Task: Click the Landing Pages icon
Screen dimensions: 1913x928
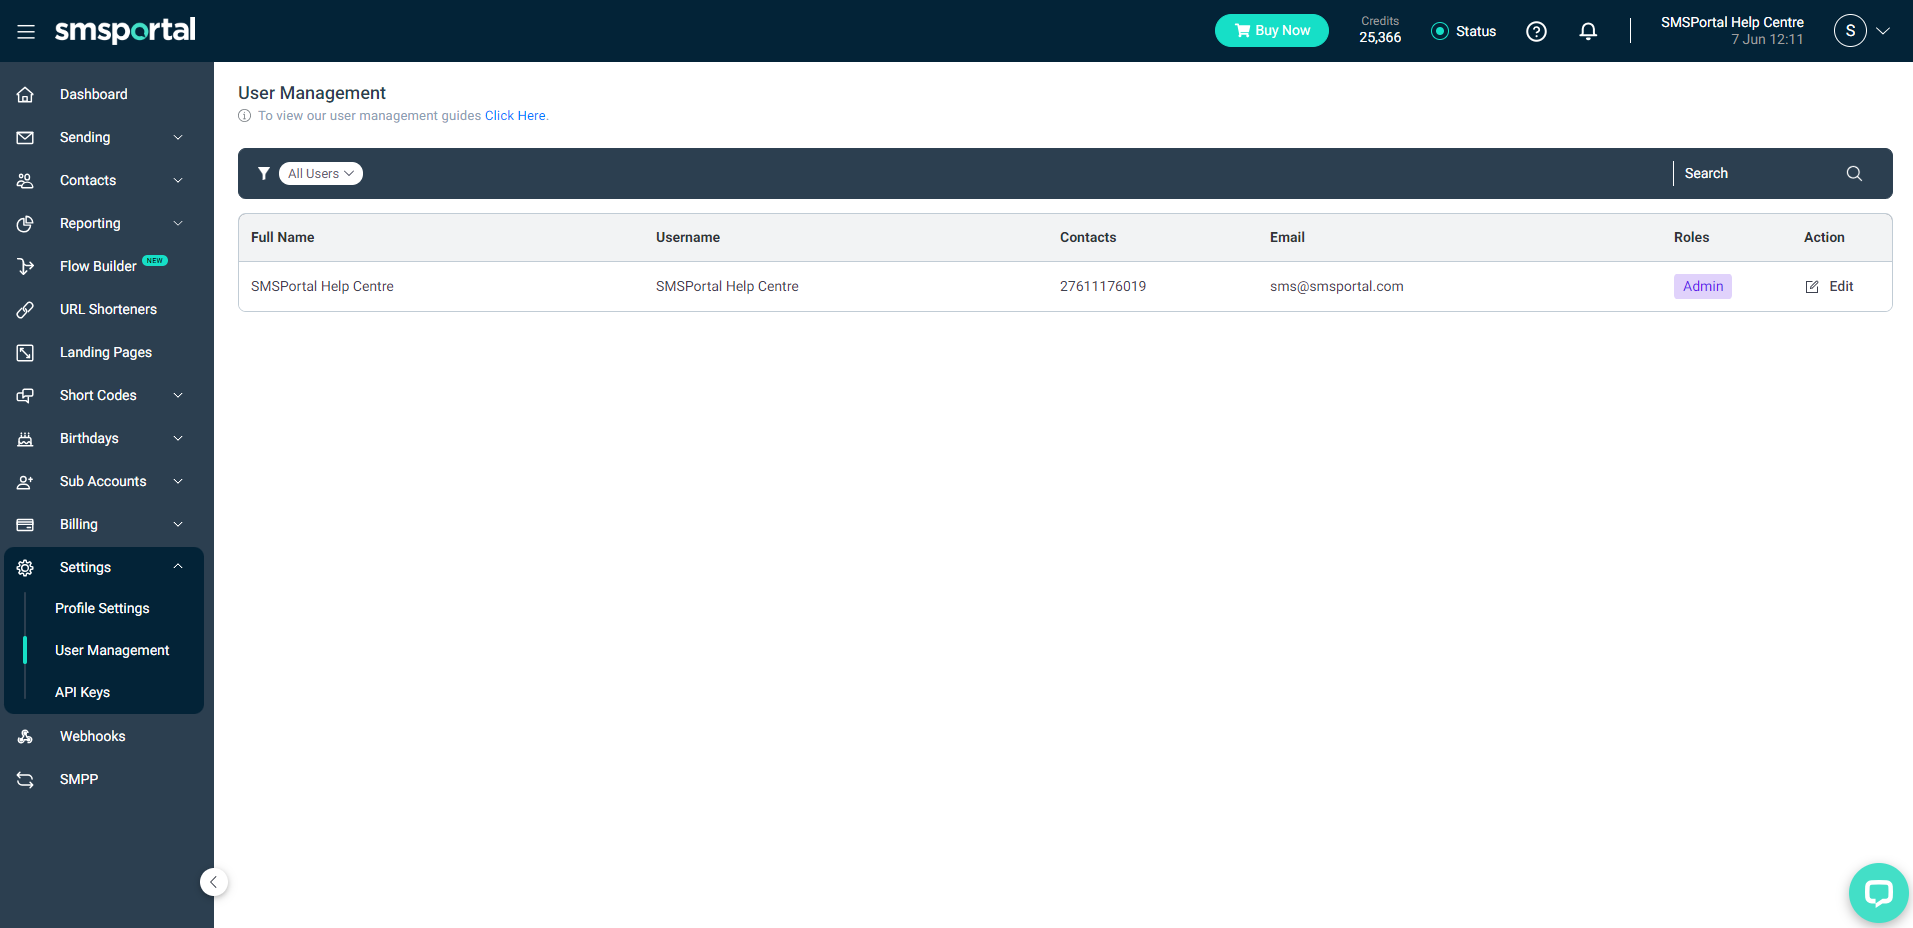Action: coord(25,353)
